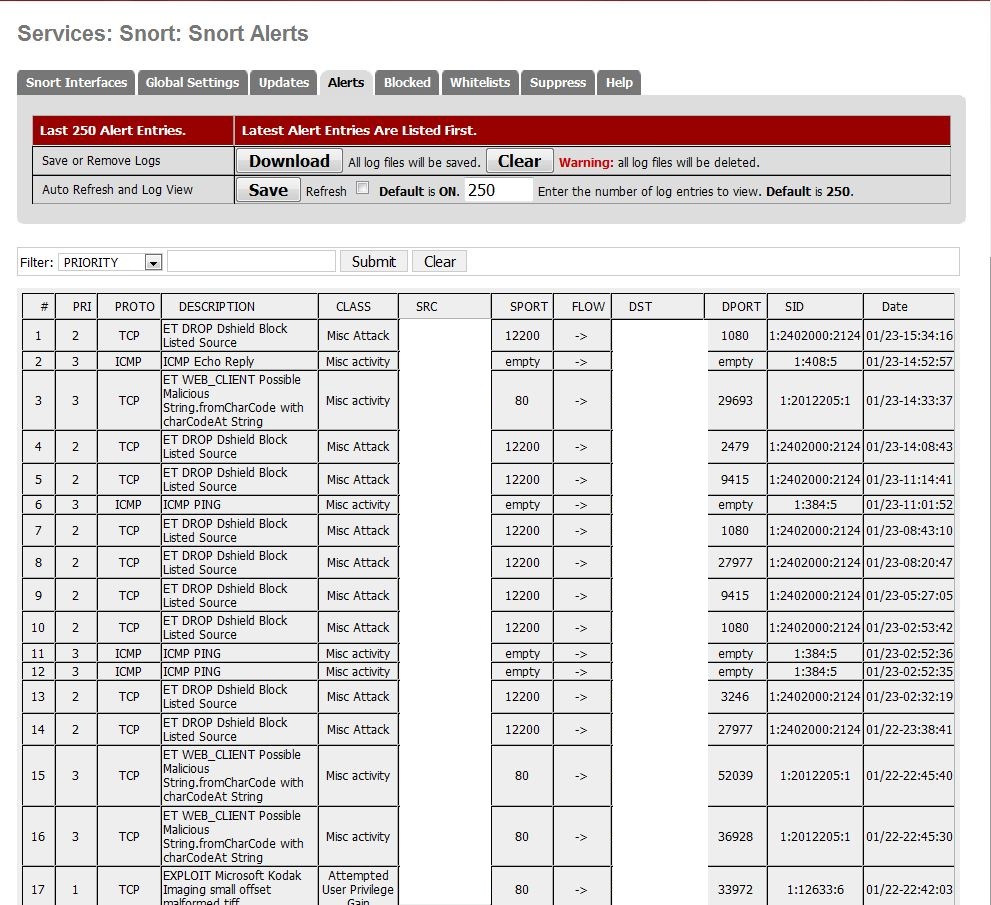Click the date 01/22-22:45:40

click(909, 775)
